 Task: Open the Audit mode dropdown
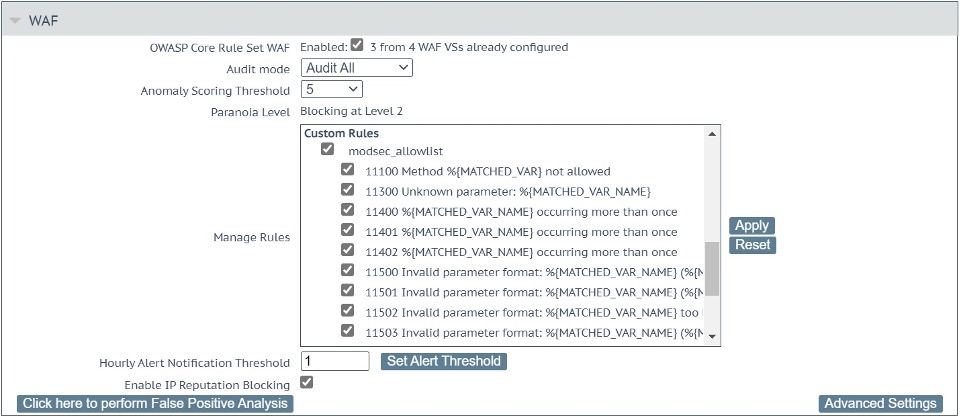pos(357,68)
